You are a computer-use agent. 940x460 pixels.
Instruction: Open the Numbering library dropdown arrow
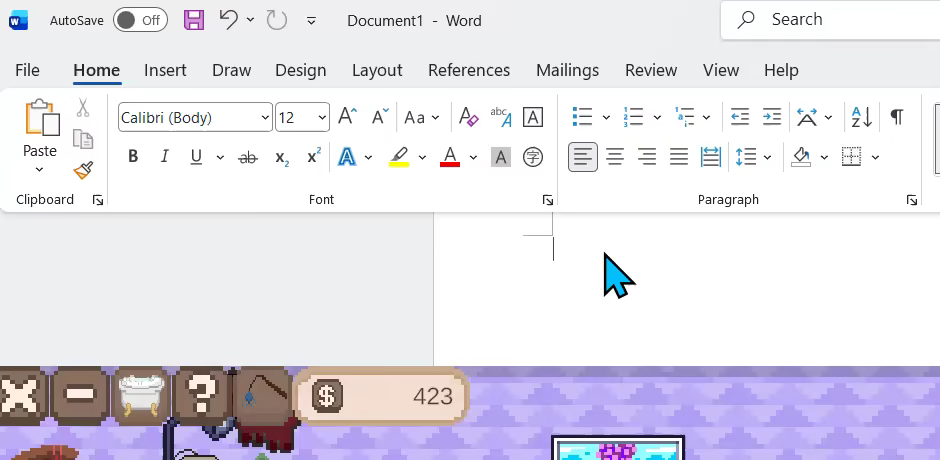click(x=657, y=117)
